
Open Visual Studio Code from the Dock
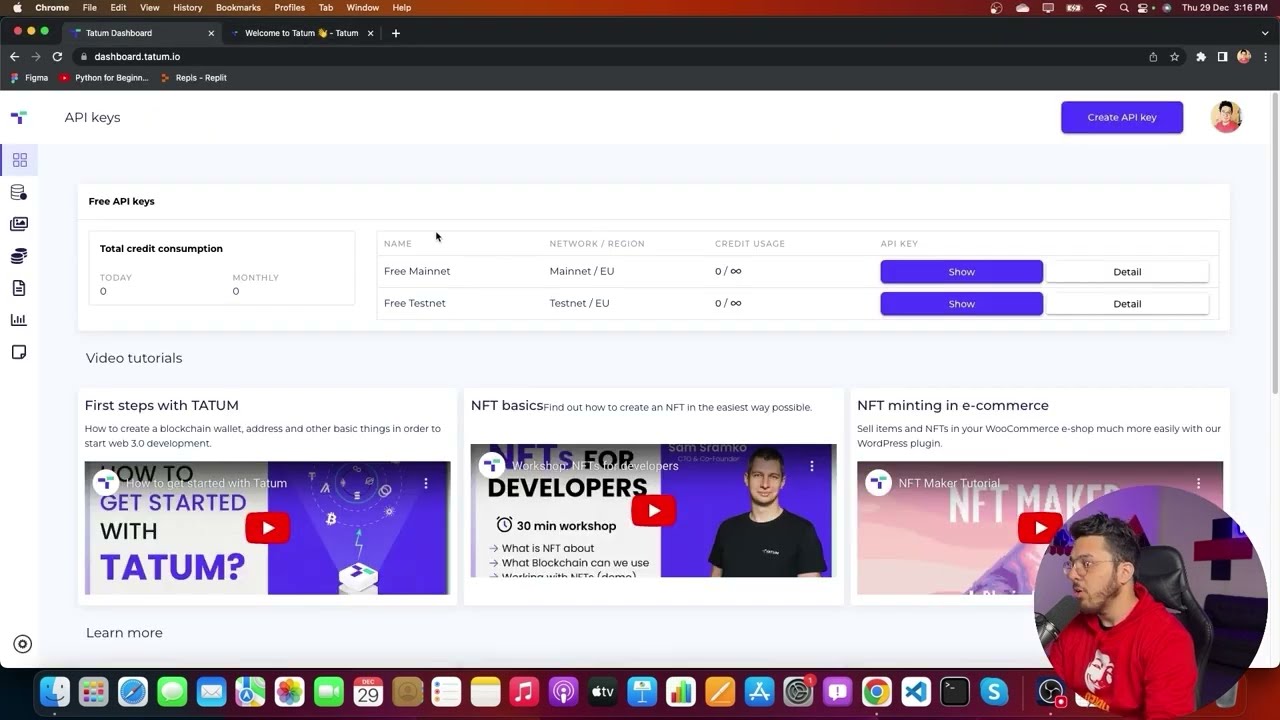pyautogui.click(x=915, y=691)
